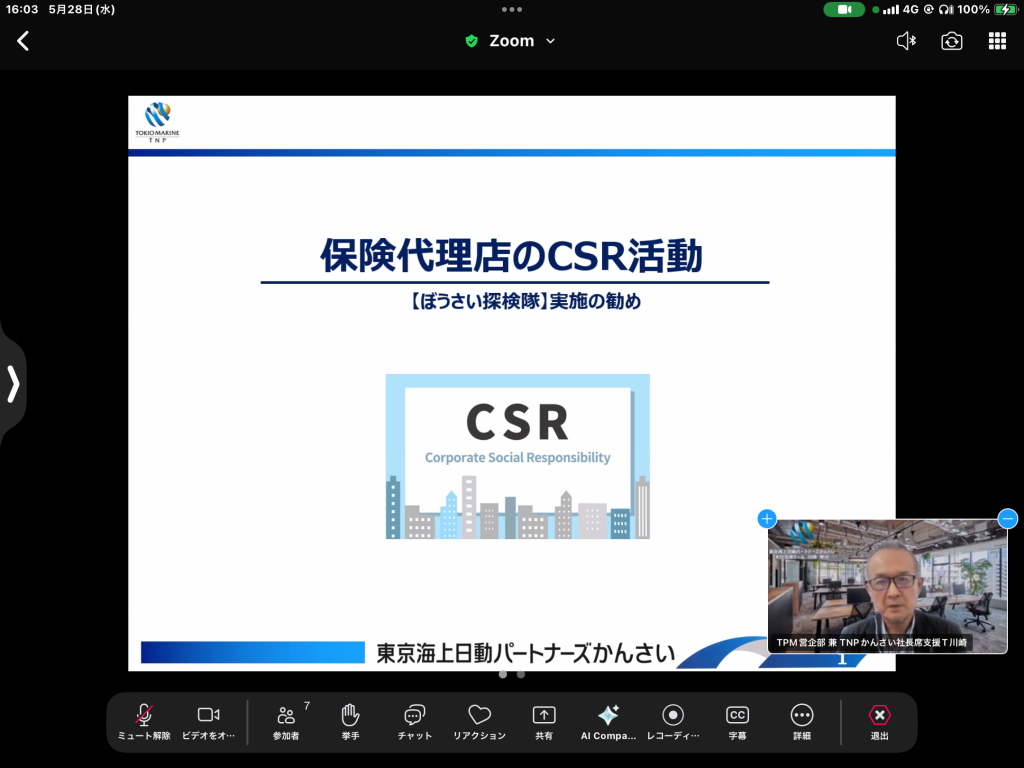The width and height of the screenshot is (1024, 768).
Task: Tap the speaker name label TPM営企部
Action: (872, 643)
